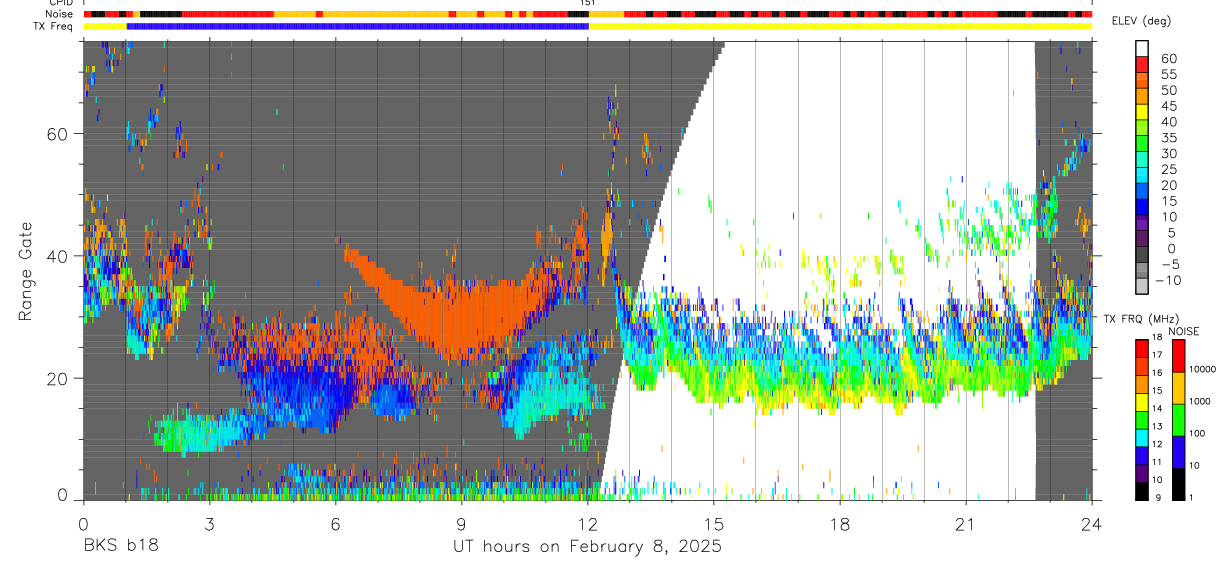This screenshot has height=567, width=1228.
Task: Click the red TX FRQ swatch between 17 and 18
Action: point(1141,347)
